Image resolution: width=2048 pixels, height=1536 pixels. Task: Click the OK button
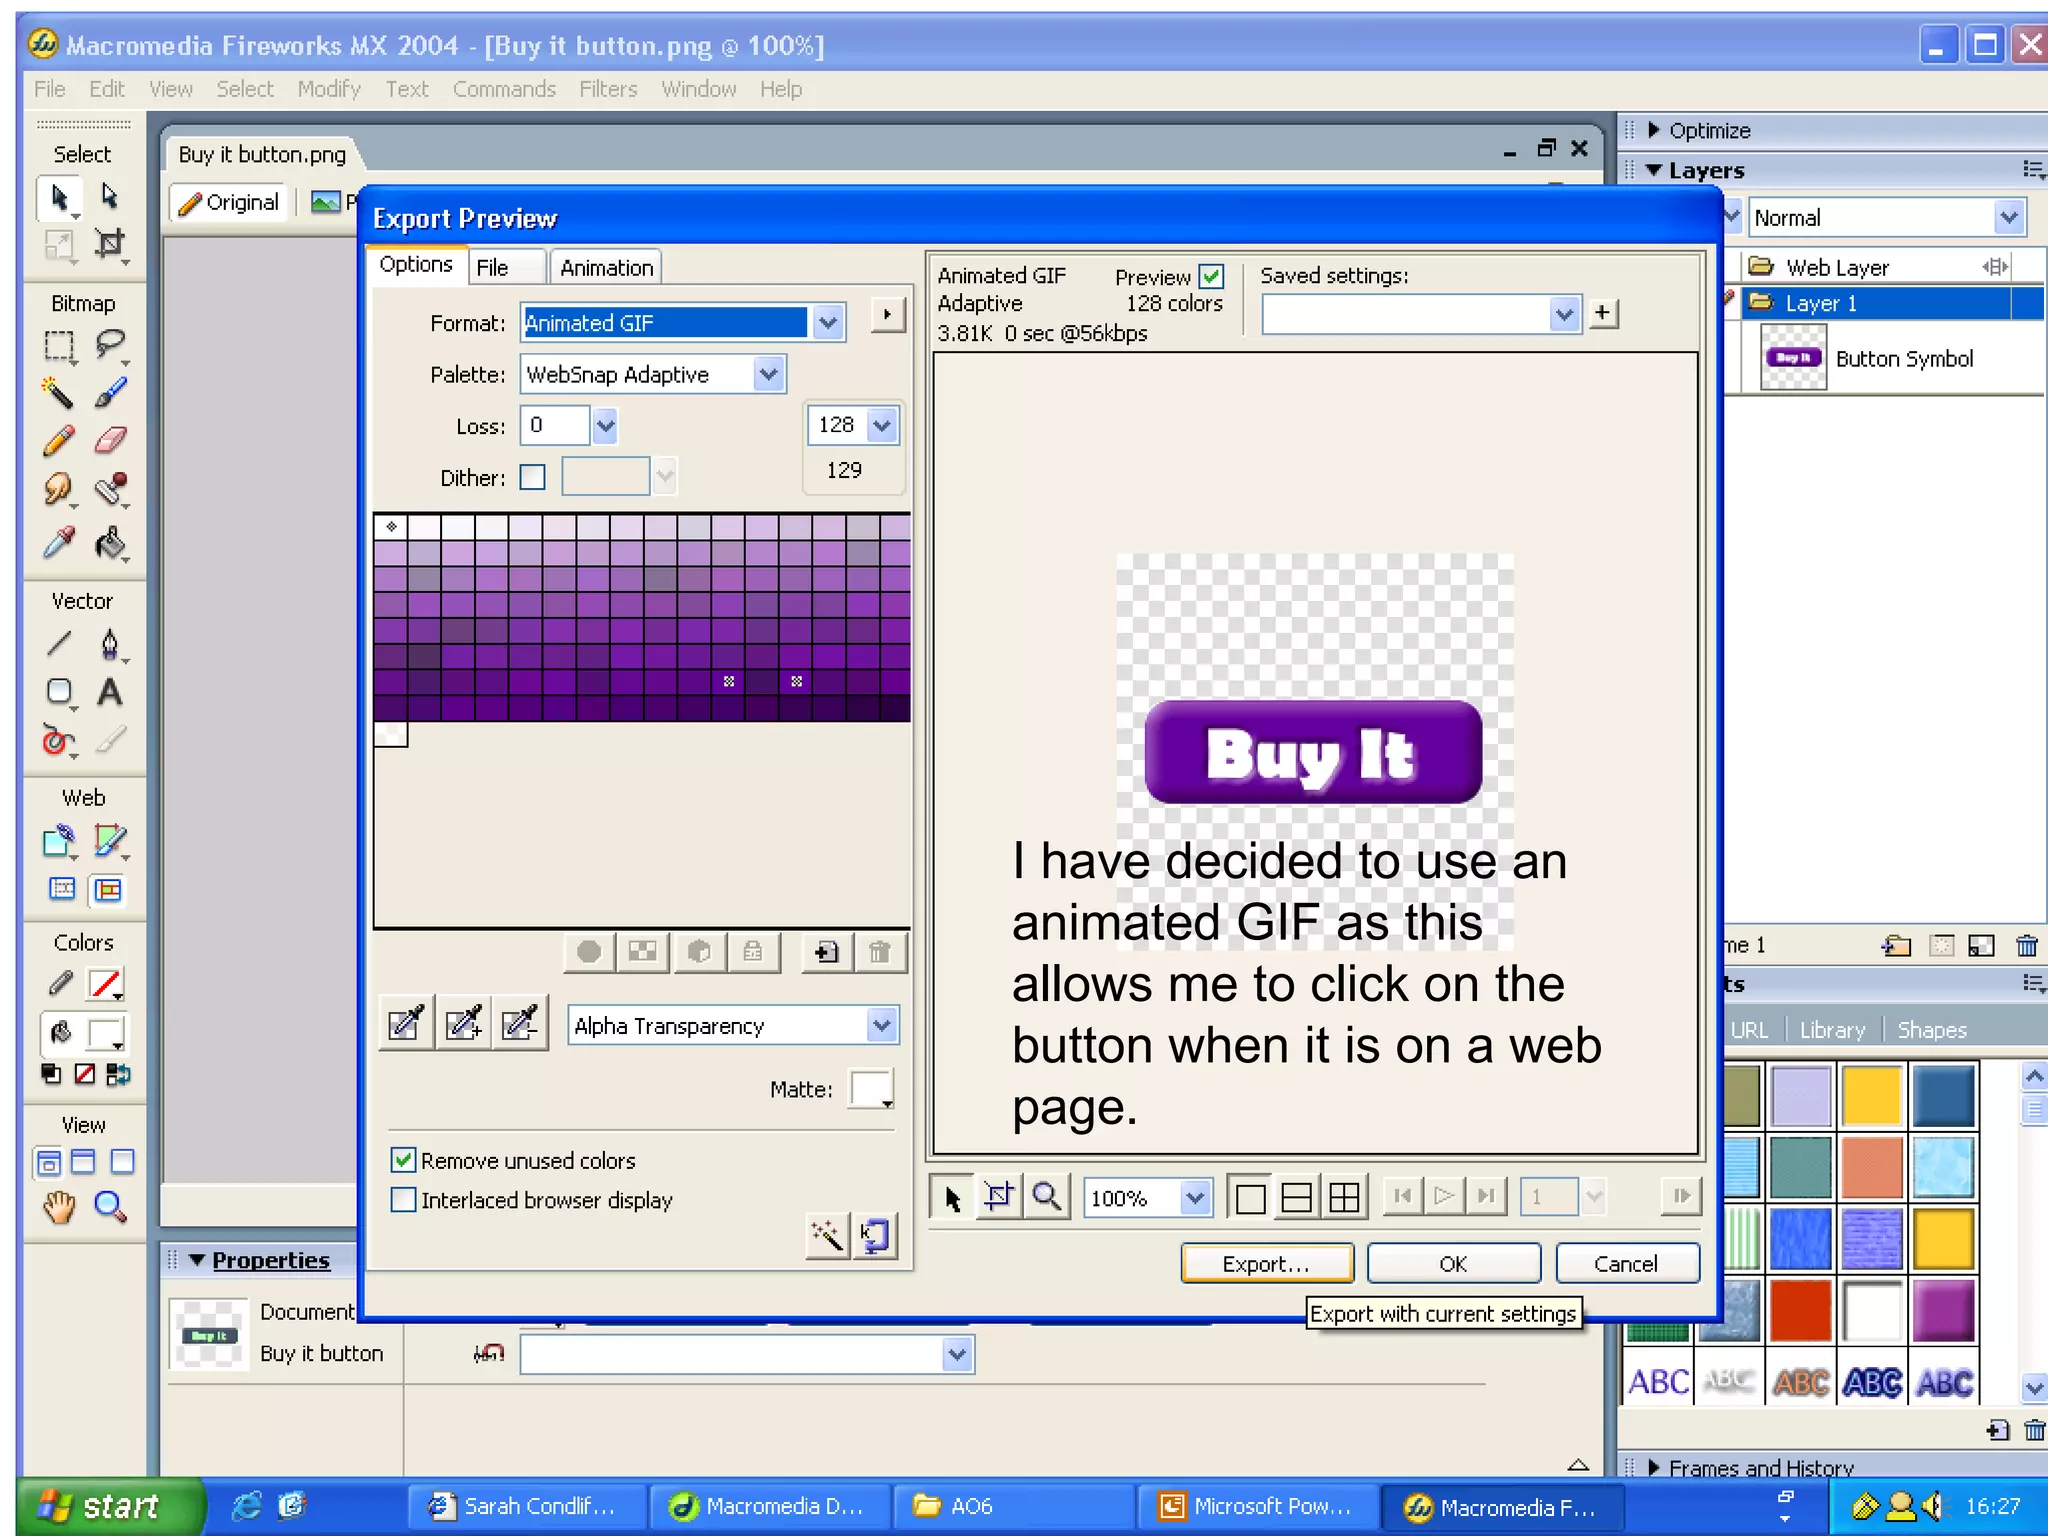coord(1454,1263)
